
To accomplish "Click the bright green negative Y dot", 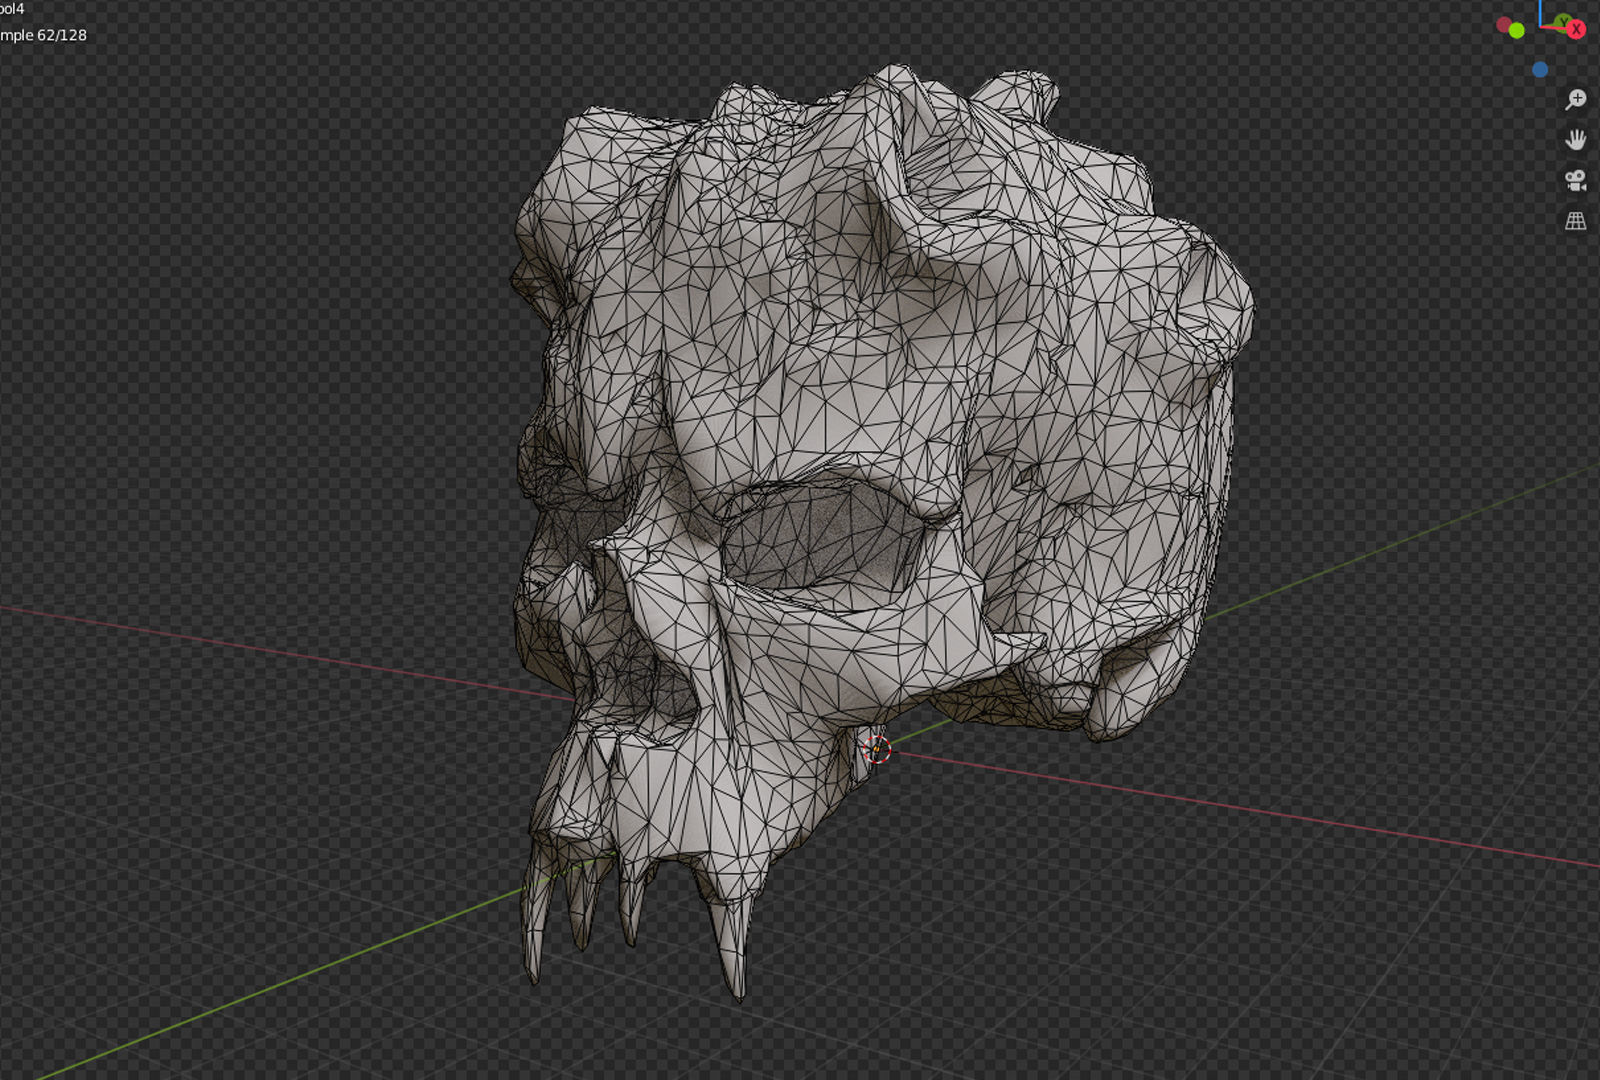I will click(x=1517, y=31).
